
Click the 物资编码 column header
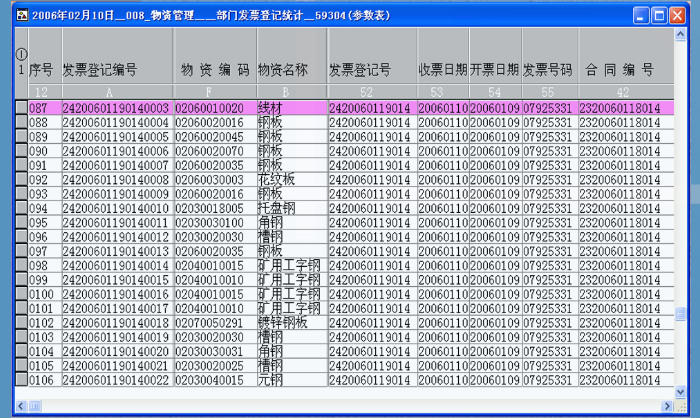point(214,70)
